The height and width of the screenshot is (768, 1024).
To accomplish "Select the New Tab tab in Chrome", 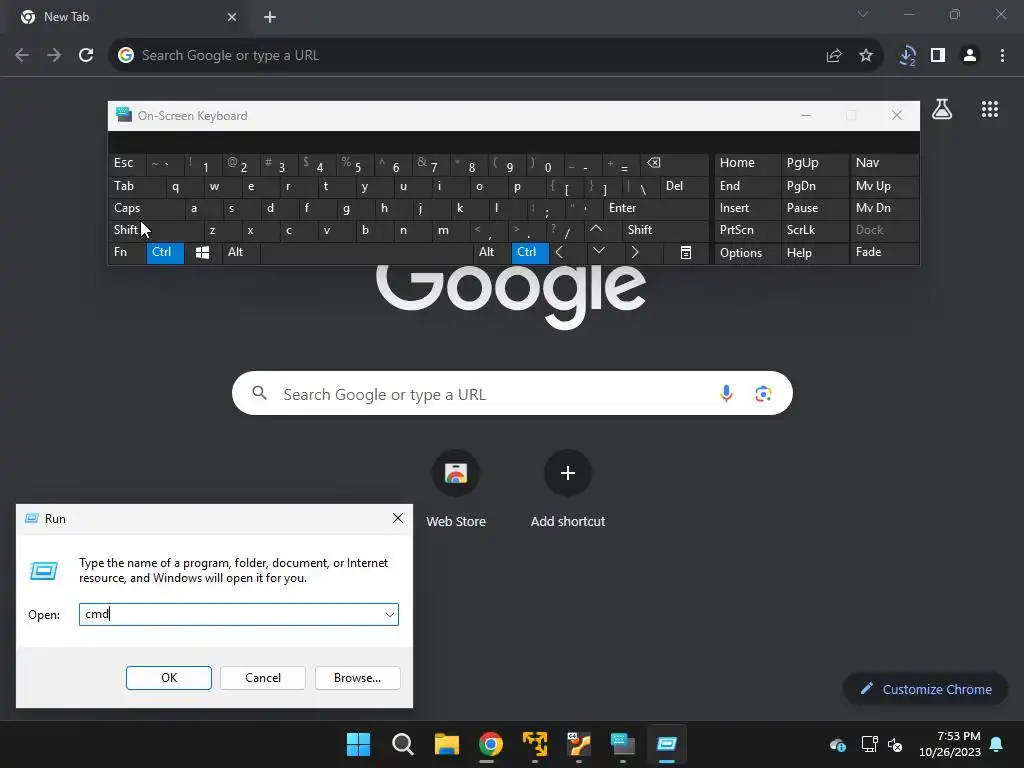I will [x=127, y=18].
